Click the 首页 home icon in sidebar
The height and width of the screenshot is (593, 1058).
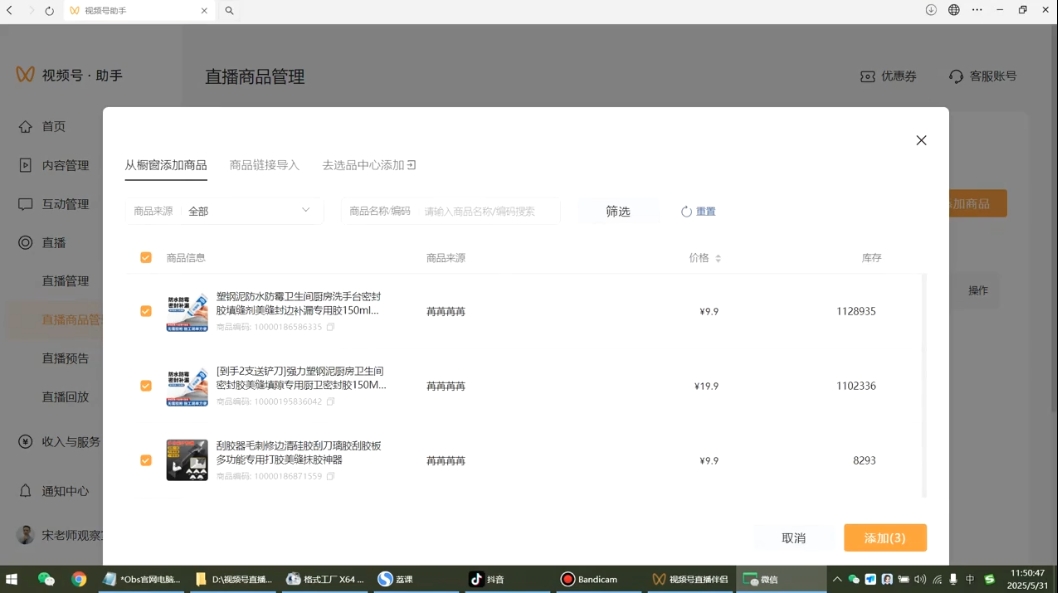[25, 126]
